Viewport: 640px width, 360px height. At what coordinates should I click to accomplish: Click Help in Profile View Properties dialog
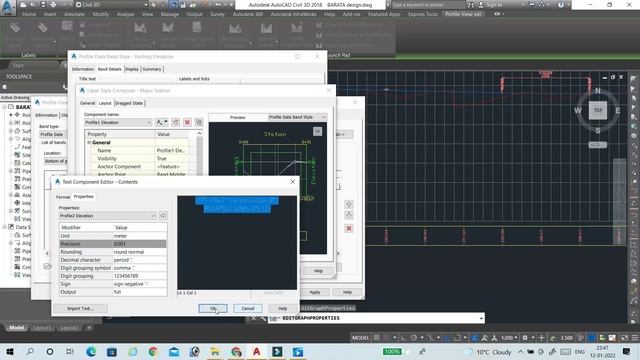click(347, 292)
